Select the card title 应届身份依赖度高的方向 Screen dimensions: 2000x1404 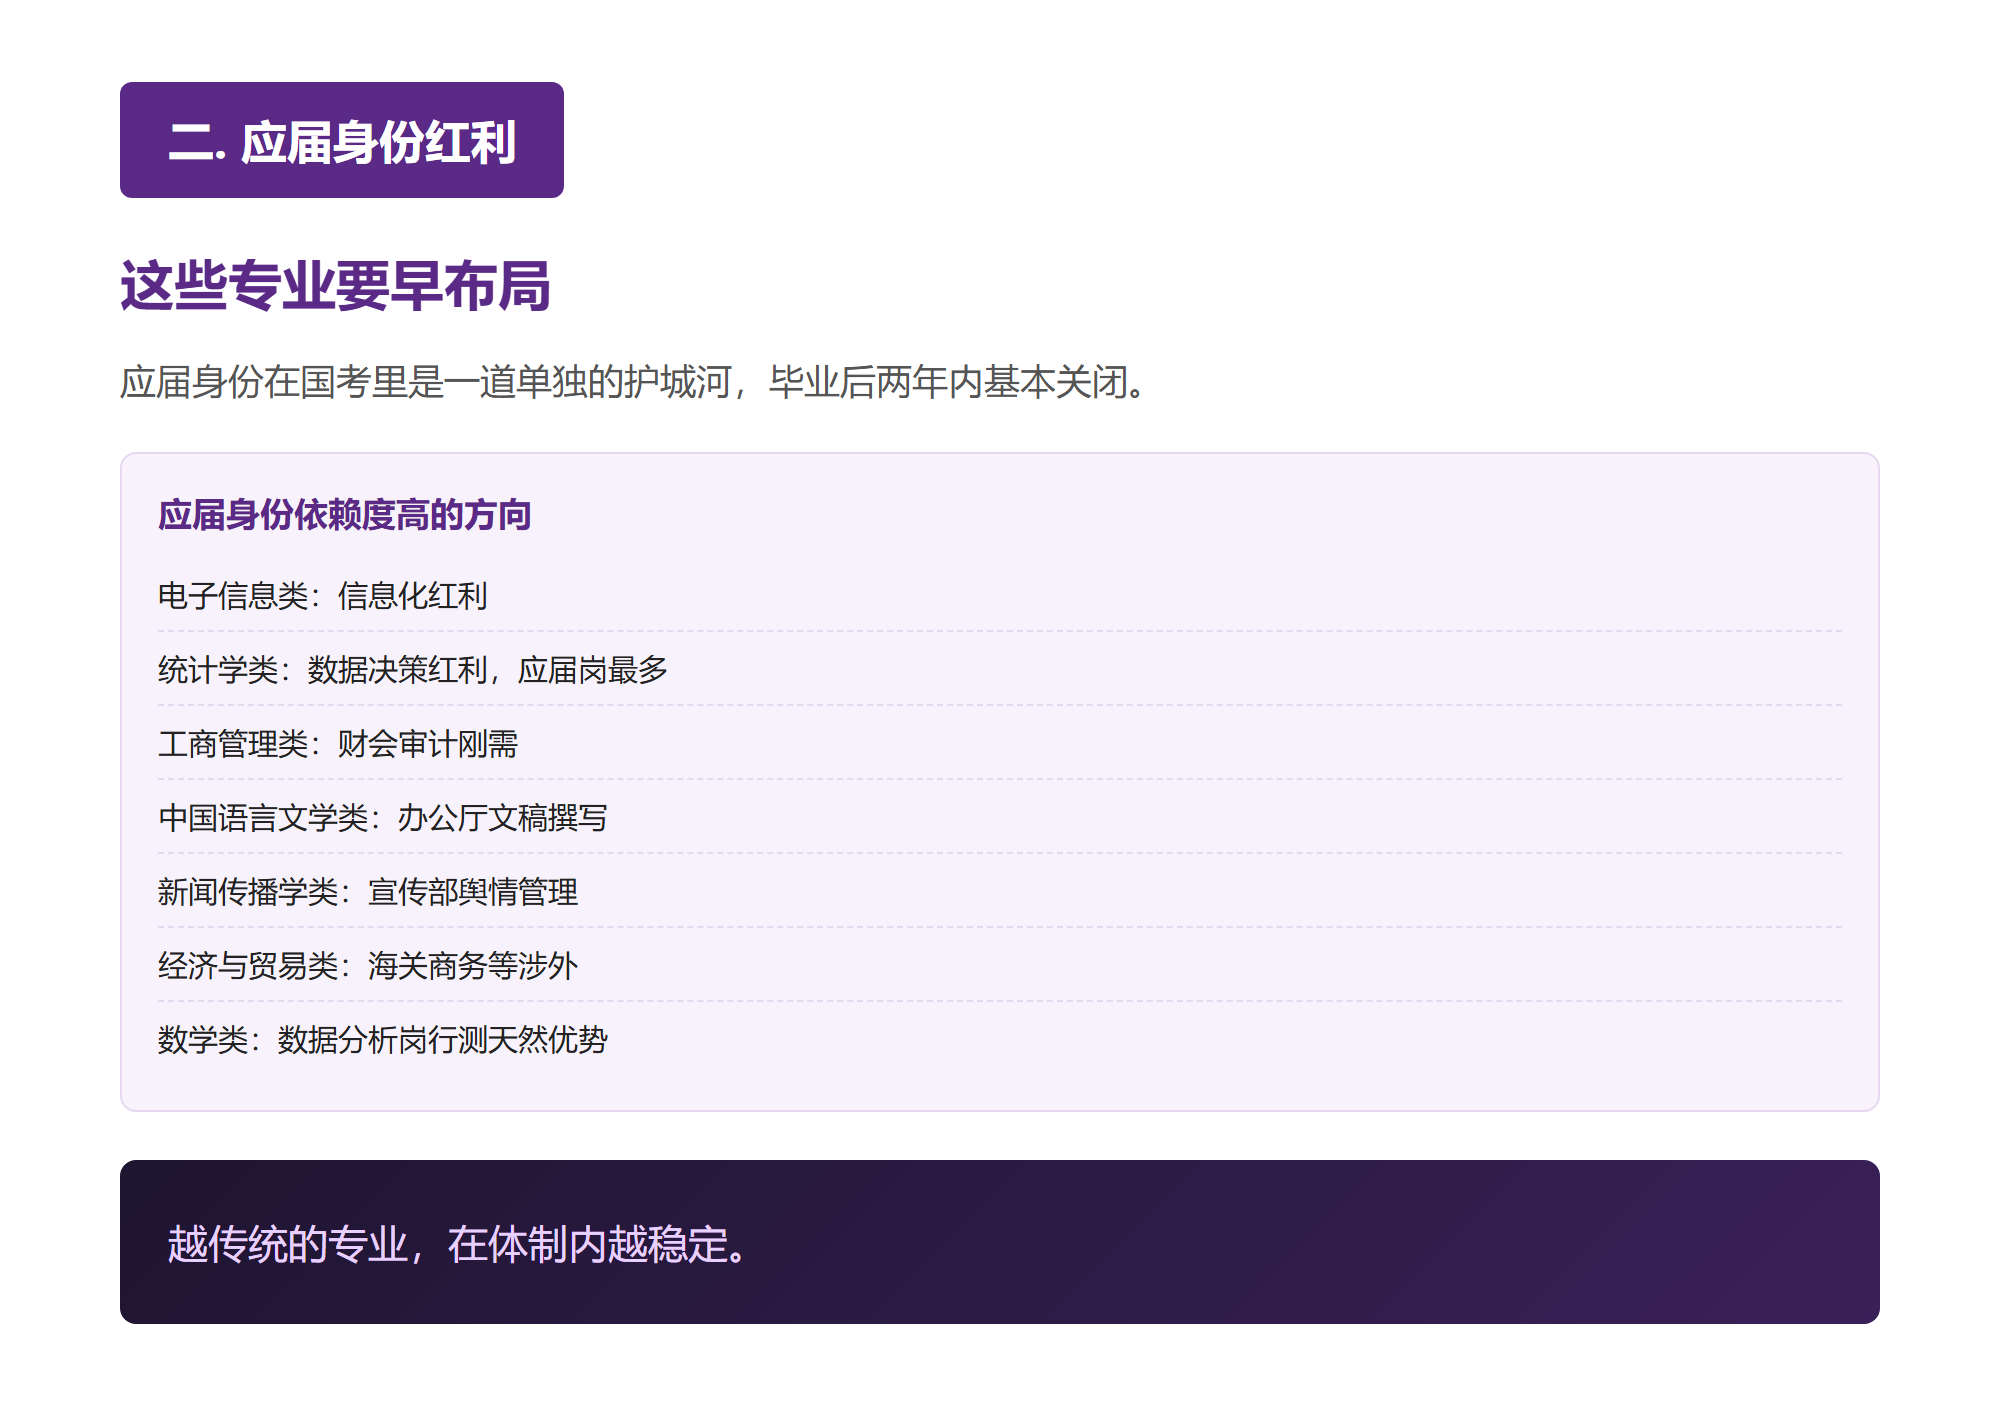click(x=344, y=515)
